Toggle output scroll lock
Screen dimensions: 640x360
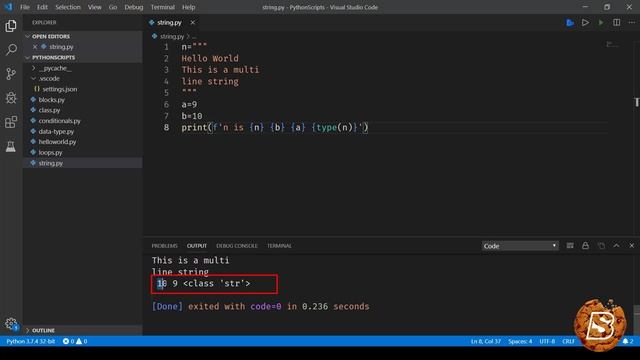pyautogui.click(x=585, y=245)
